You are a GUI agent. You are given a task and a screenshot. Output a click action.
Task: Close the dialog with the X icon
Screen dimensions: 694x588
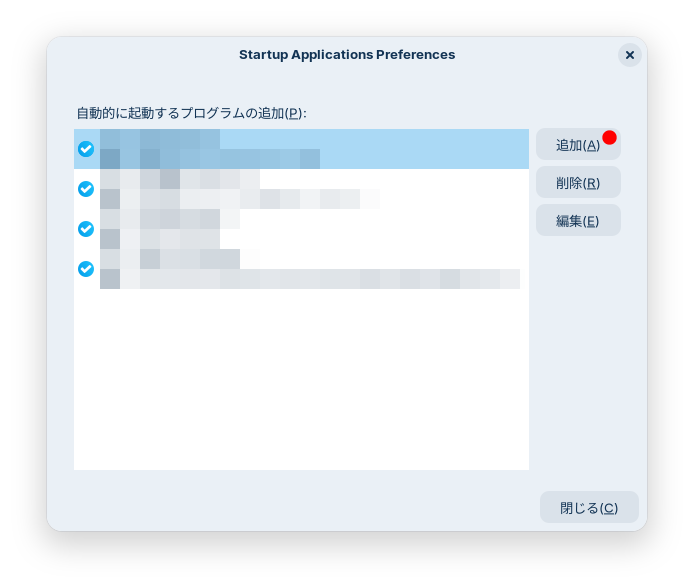tap(629, 55)
